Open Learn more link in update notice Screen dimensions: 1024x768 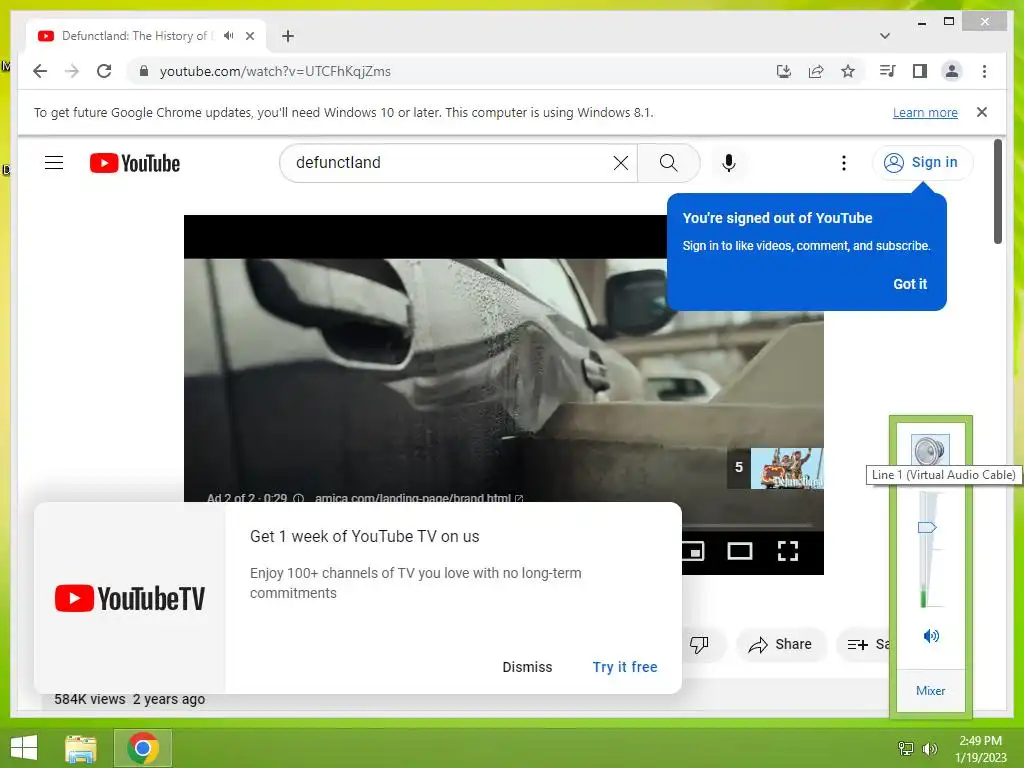(925, 112)
